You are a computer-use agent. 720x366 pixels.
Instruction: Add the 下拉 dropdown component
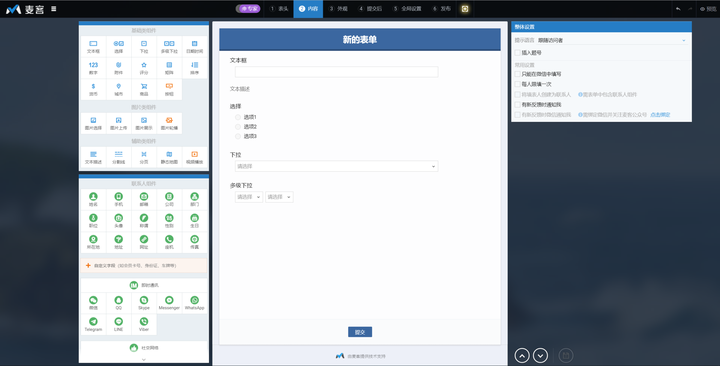(144, 47)
